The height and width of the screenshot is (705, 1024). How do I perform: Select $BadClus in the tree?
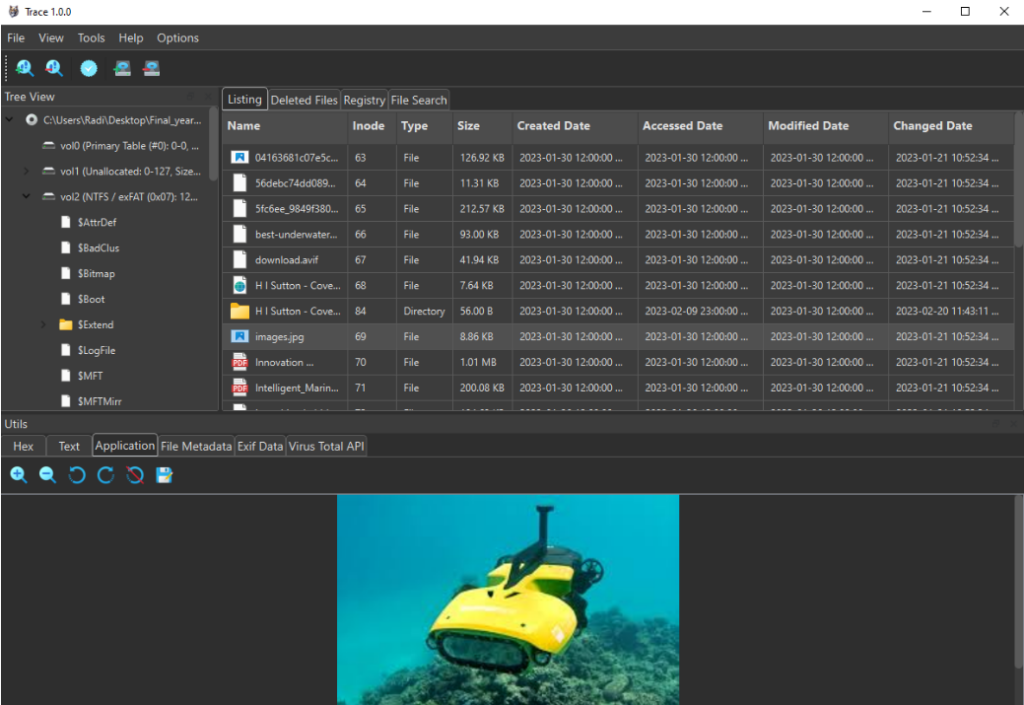click(x=89, y=247)
